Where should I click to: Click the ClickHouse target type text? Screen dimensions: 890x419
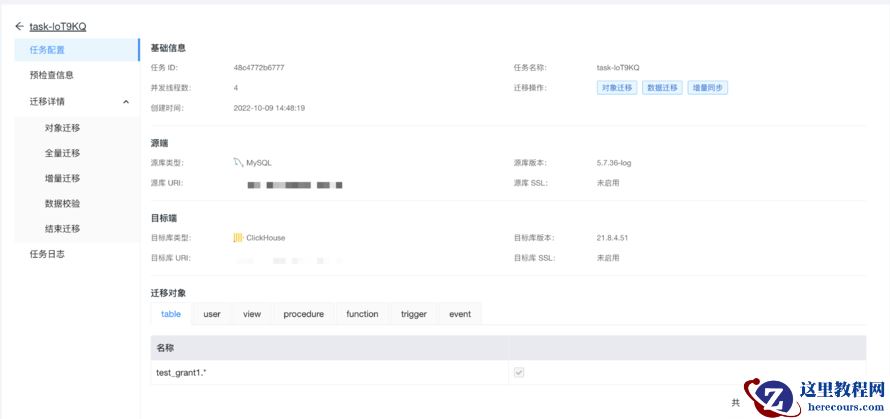(266, 238)
